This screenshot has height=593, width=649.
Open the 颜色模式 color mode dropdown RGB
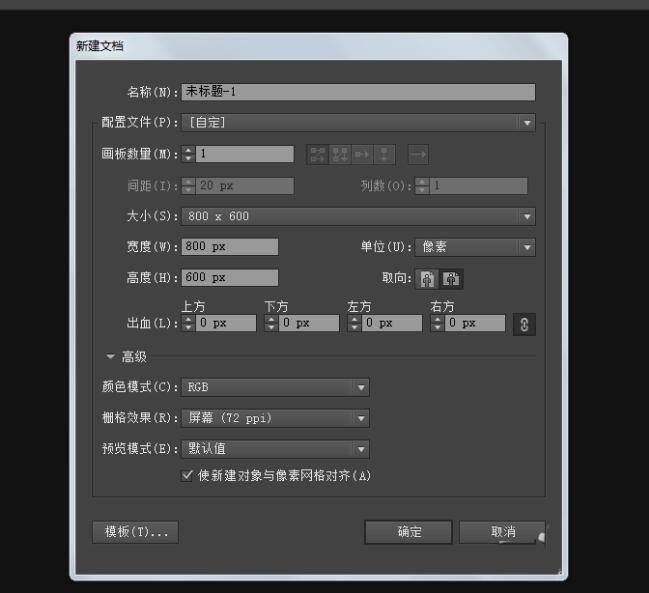coord(275,388)
